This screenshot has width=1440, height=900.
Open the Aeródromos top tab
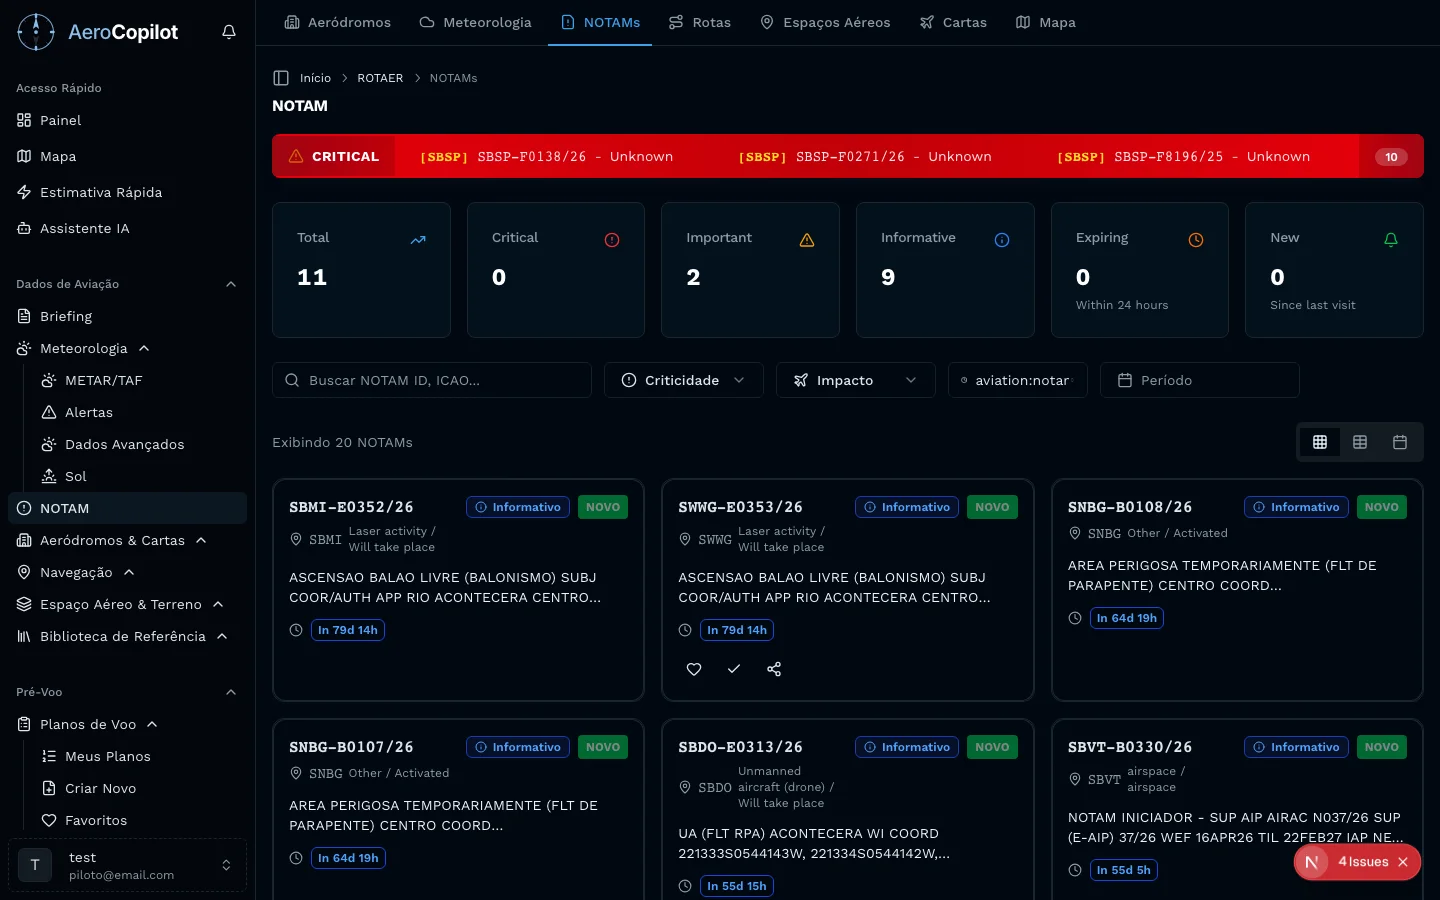pos(338,22)
